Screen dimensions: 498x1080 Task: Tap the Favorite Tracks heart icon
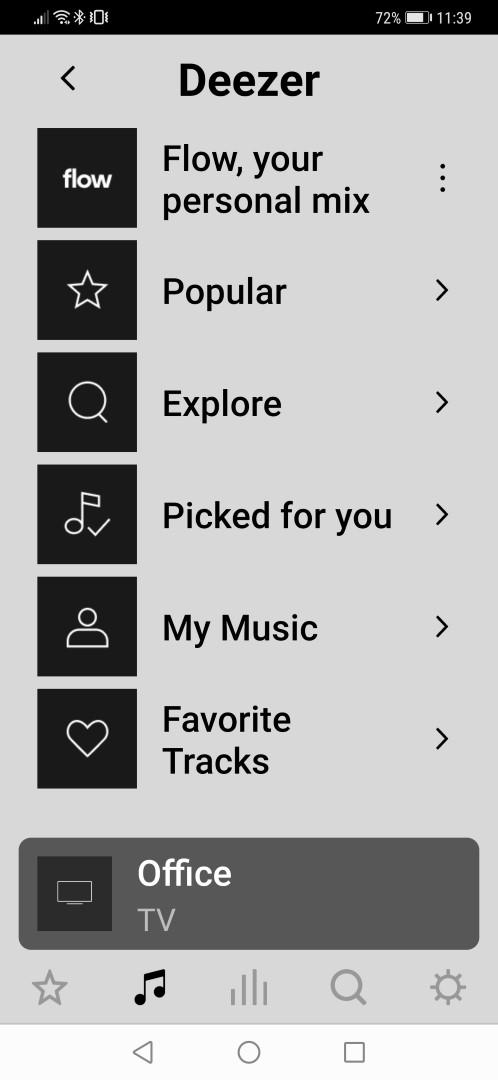pyautogui.click(x=87, y=738)
